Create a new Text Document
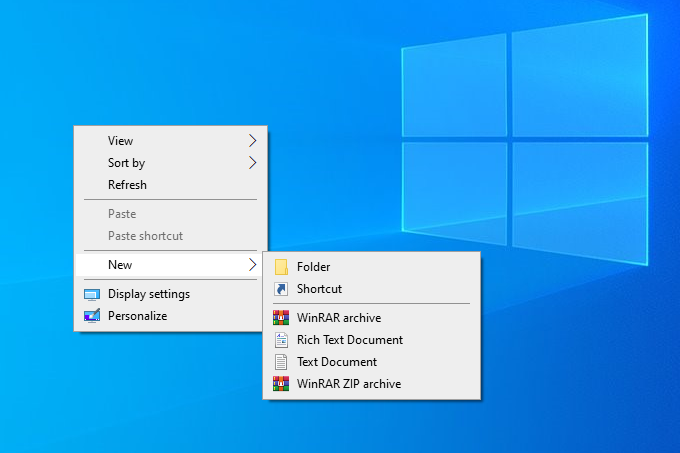Viewport: 680px width, 453px height. coord(372,362)
